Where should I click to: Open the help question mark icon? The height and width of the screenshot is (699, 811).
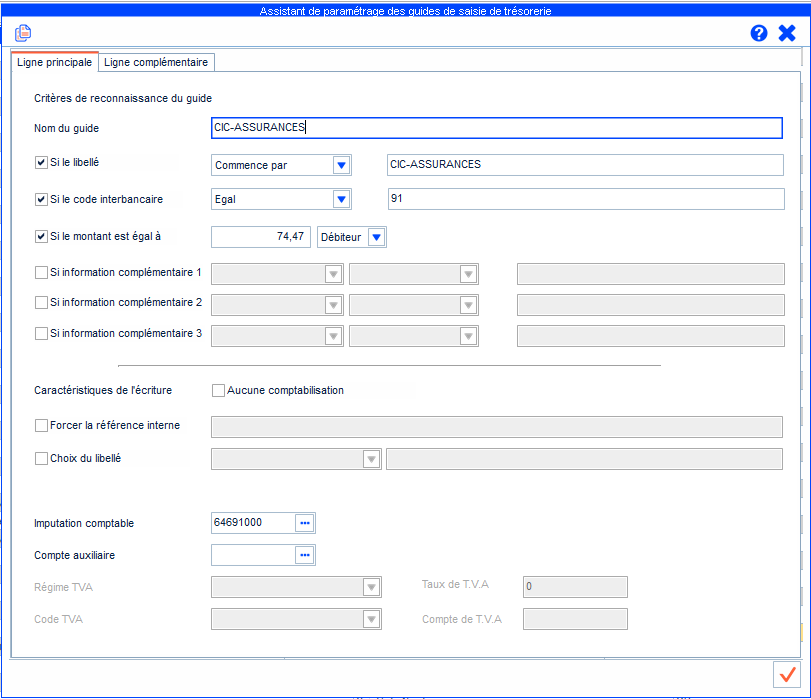(759, 33)
